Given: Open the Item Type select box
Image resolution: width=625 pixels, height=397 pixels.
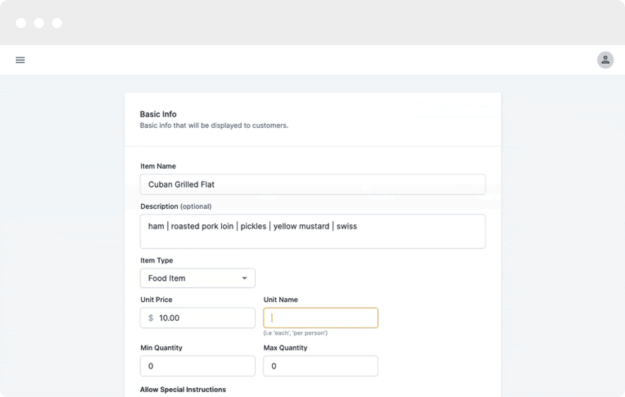Looking at the screenshot, I should point(198,278).
